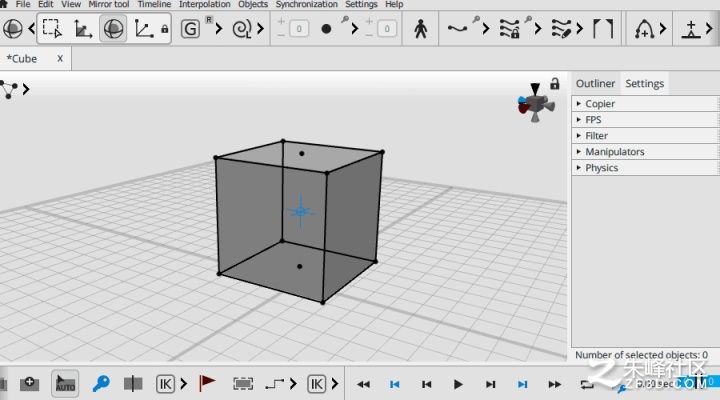Switch to the Settings panel tab
720x400 pixels.
click(x=644, y=84)
